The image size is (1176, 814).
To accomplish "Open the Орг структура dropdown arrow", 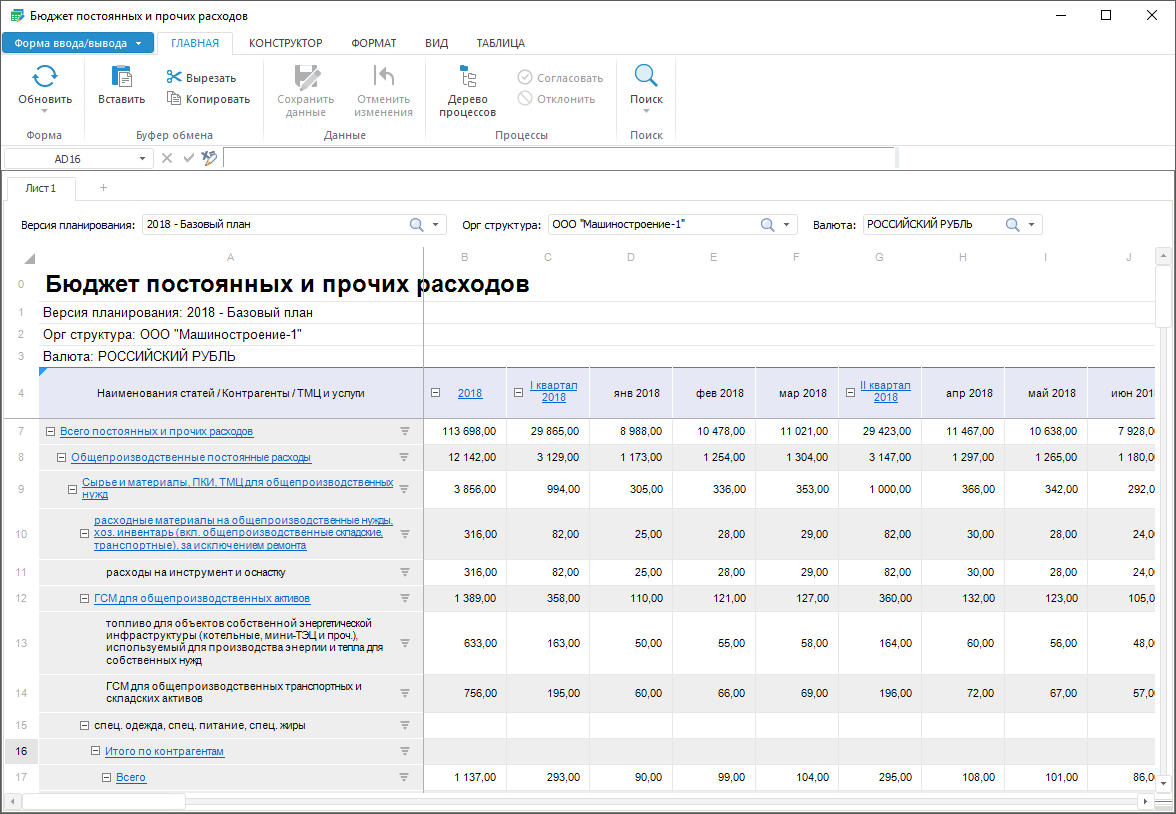I will coord(787,225).
